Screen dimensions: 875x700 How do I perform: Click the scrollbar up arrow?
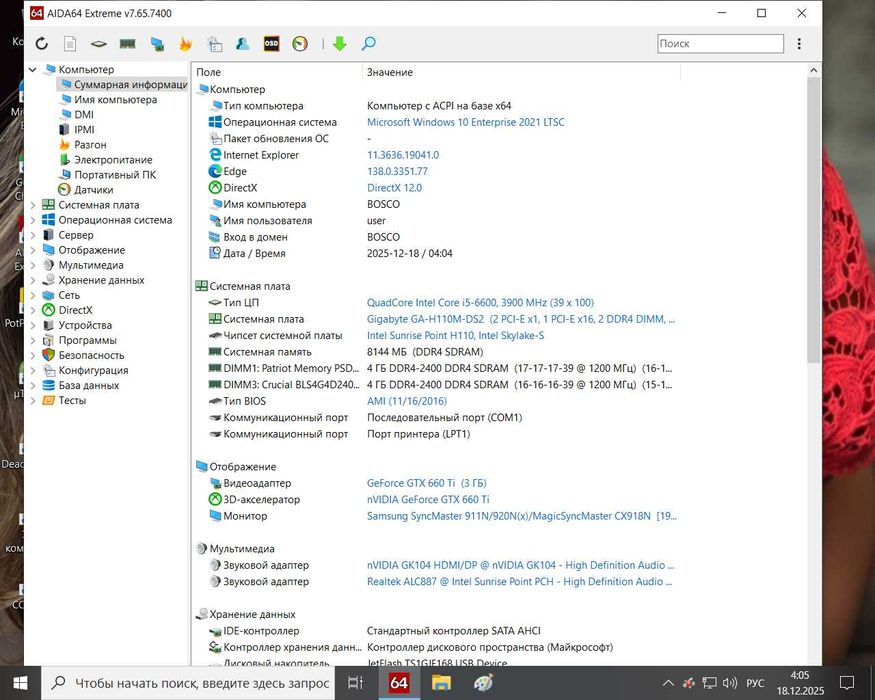coord(813,70)
